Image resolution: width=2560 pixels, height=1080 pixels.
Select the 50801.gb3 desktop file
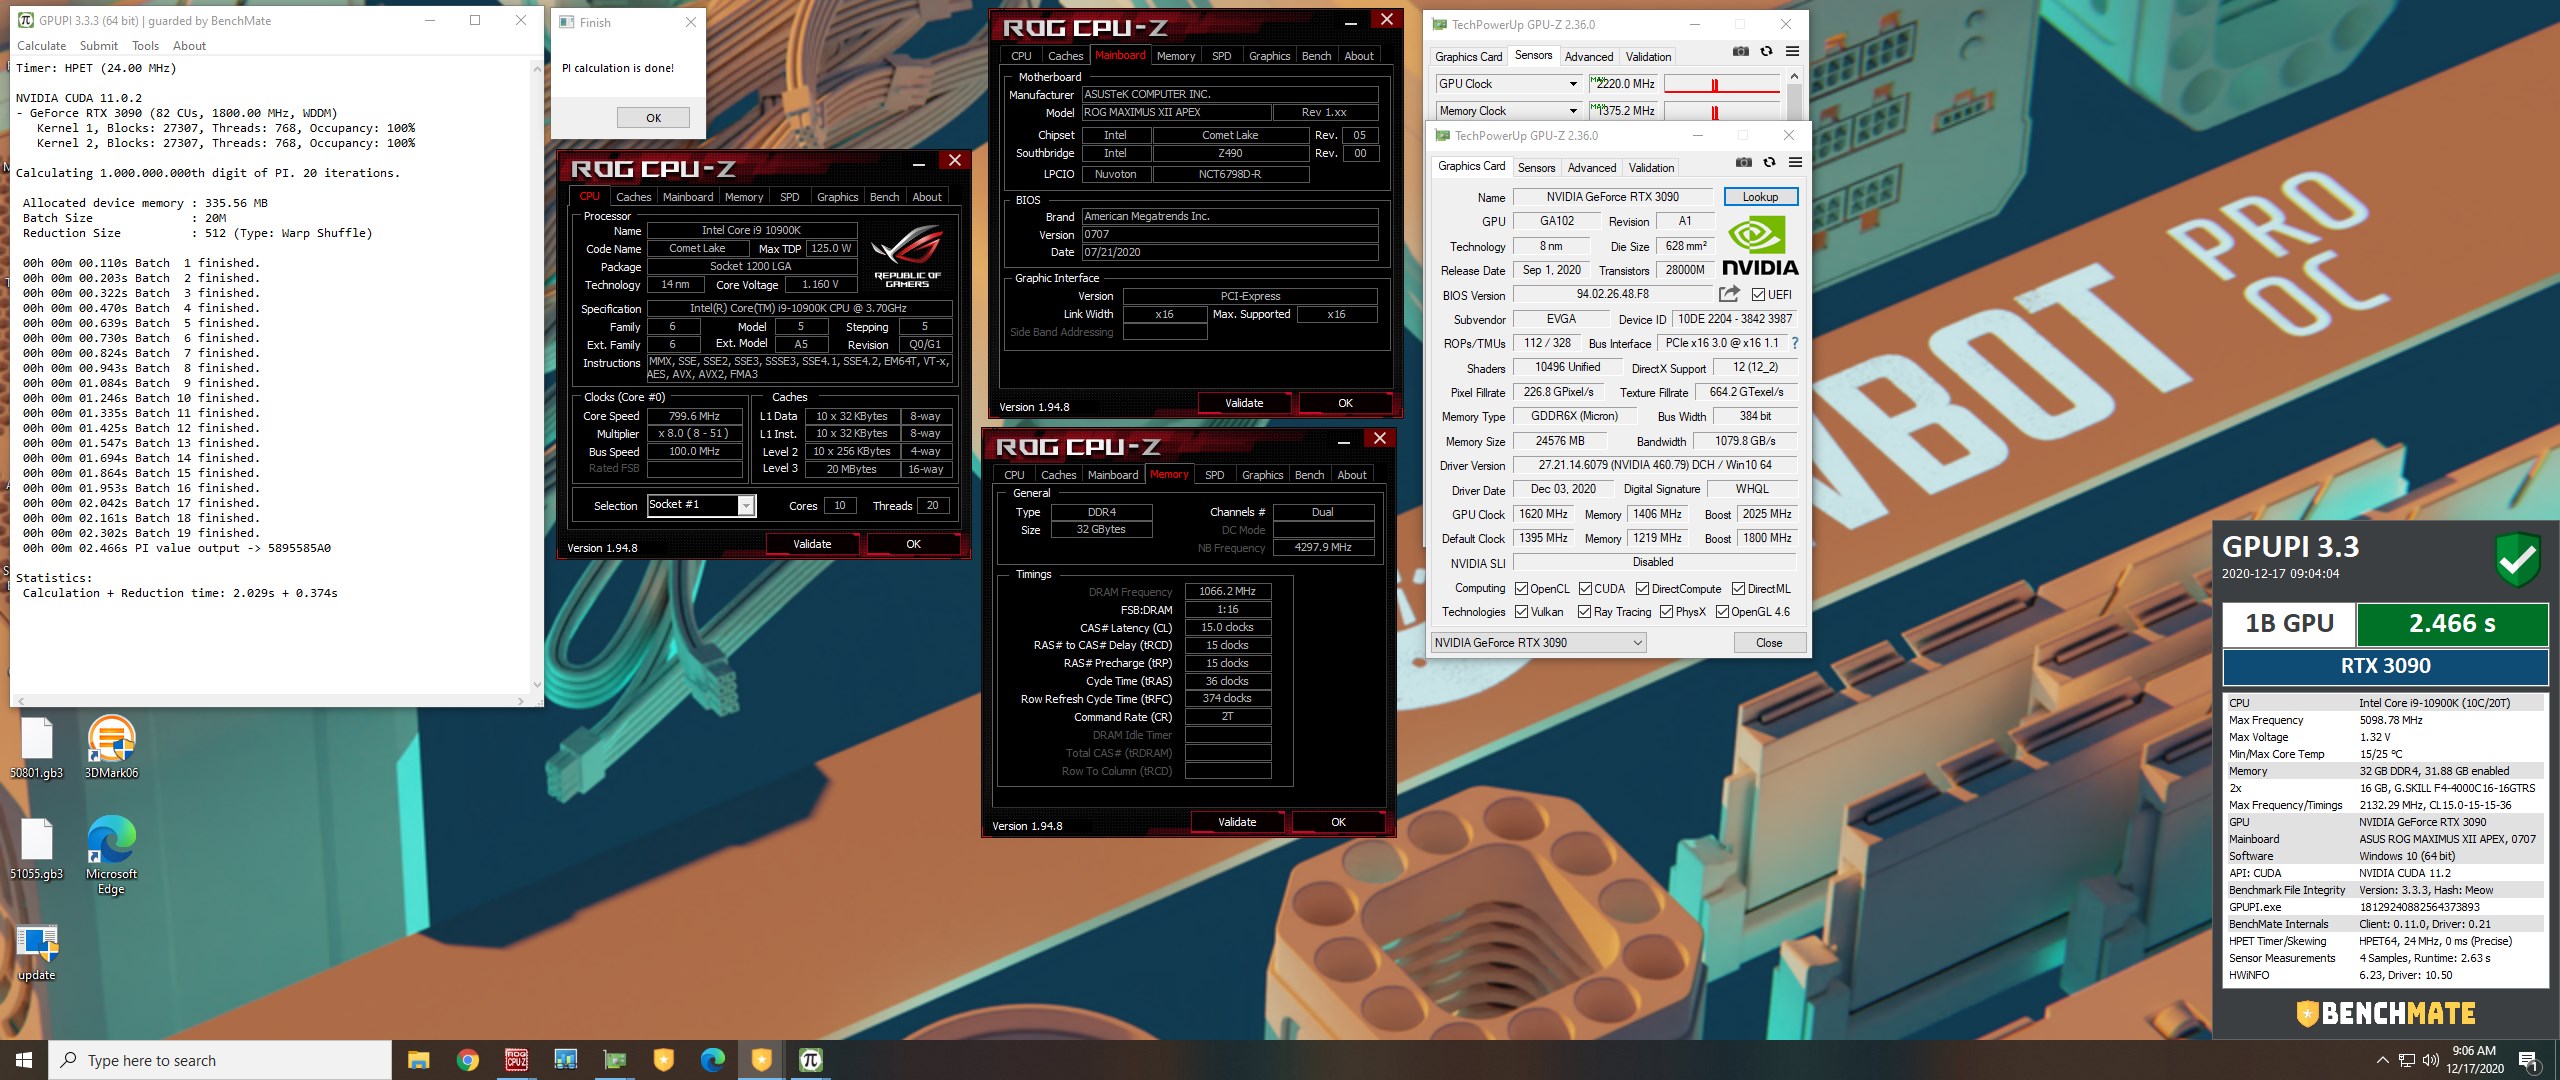click(x=36, y=746)
